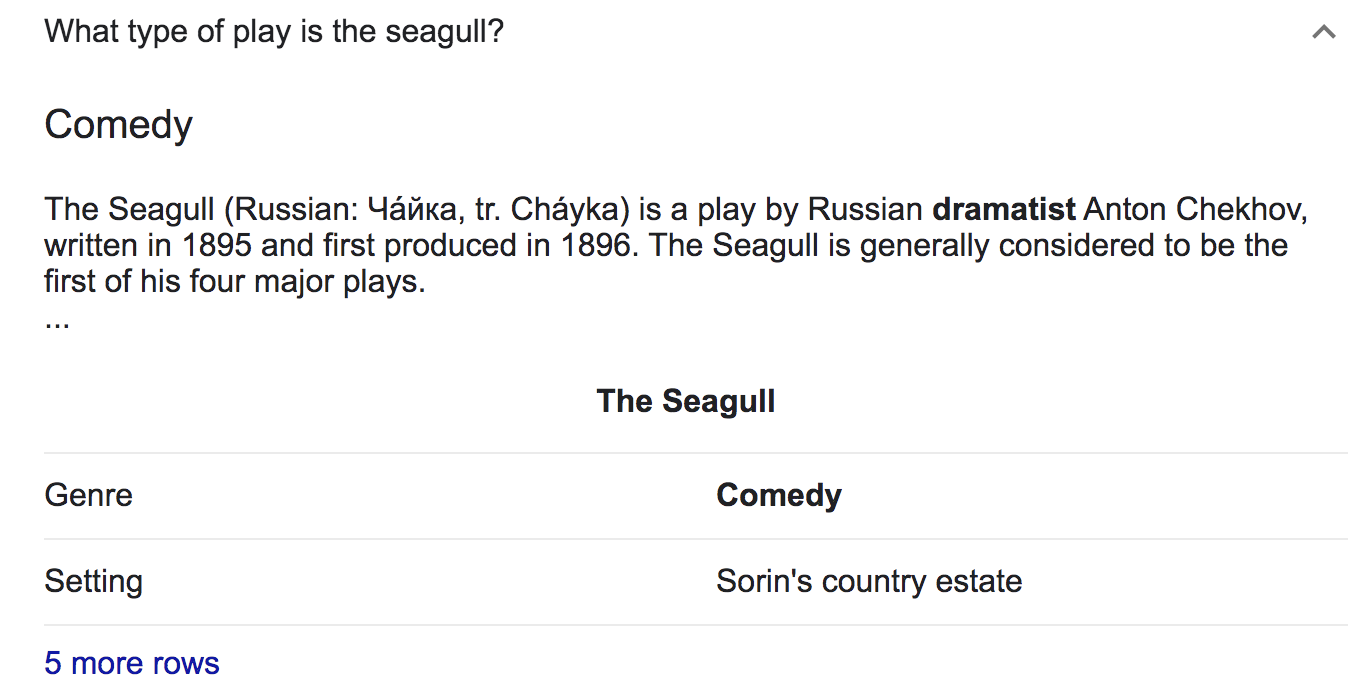
Task: Click the year "1896" in the text
Action: tap(598, 246)
